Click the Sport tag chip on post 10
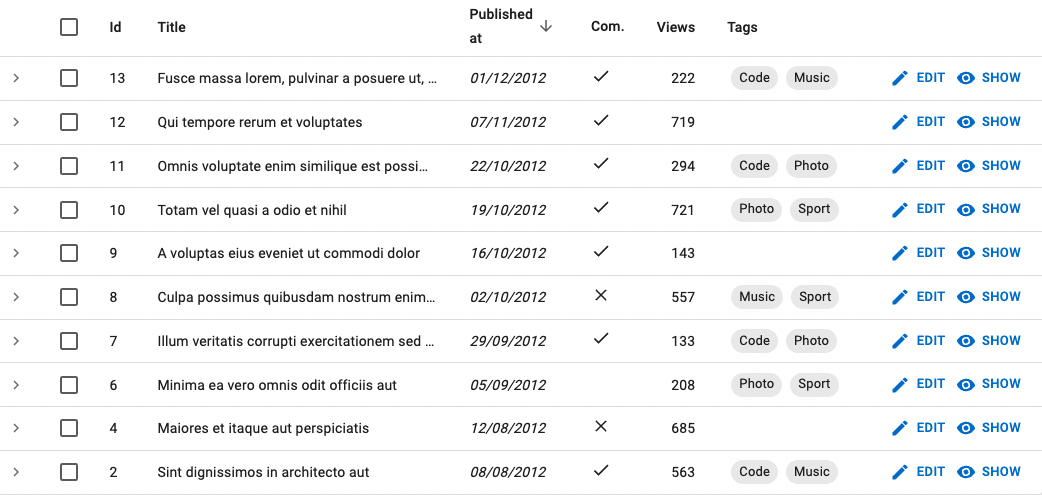This screenshot has height=495, width=1042. tap(814, 209)
